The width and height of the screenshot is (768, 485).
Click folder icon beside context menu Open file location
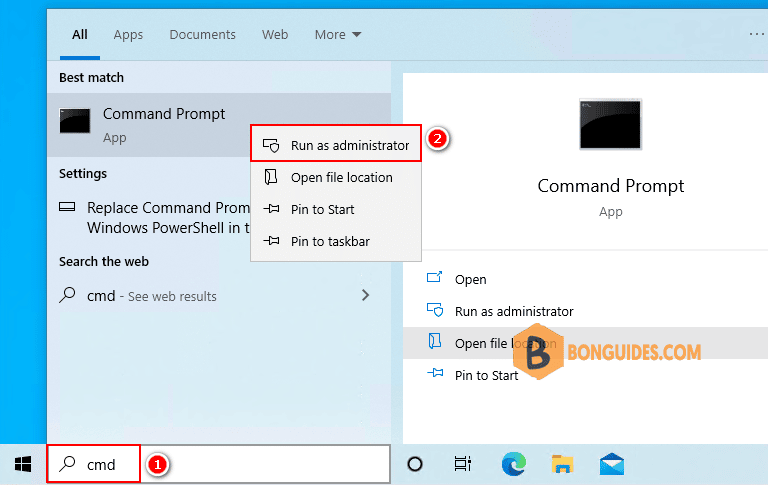pyautogui.click(x=271, y=177)
